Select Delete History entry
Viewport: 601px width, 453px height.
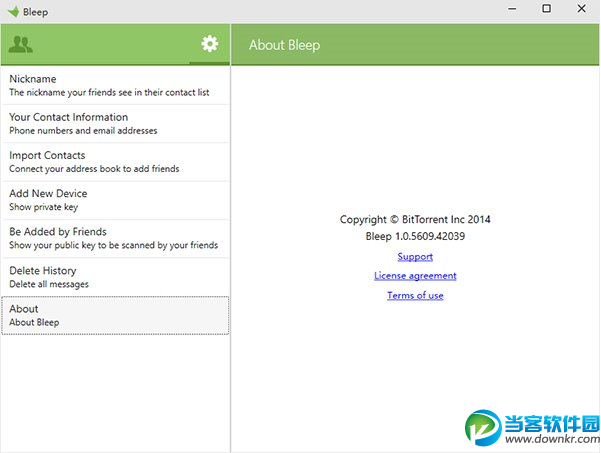115,277
